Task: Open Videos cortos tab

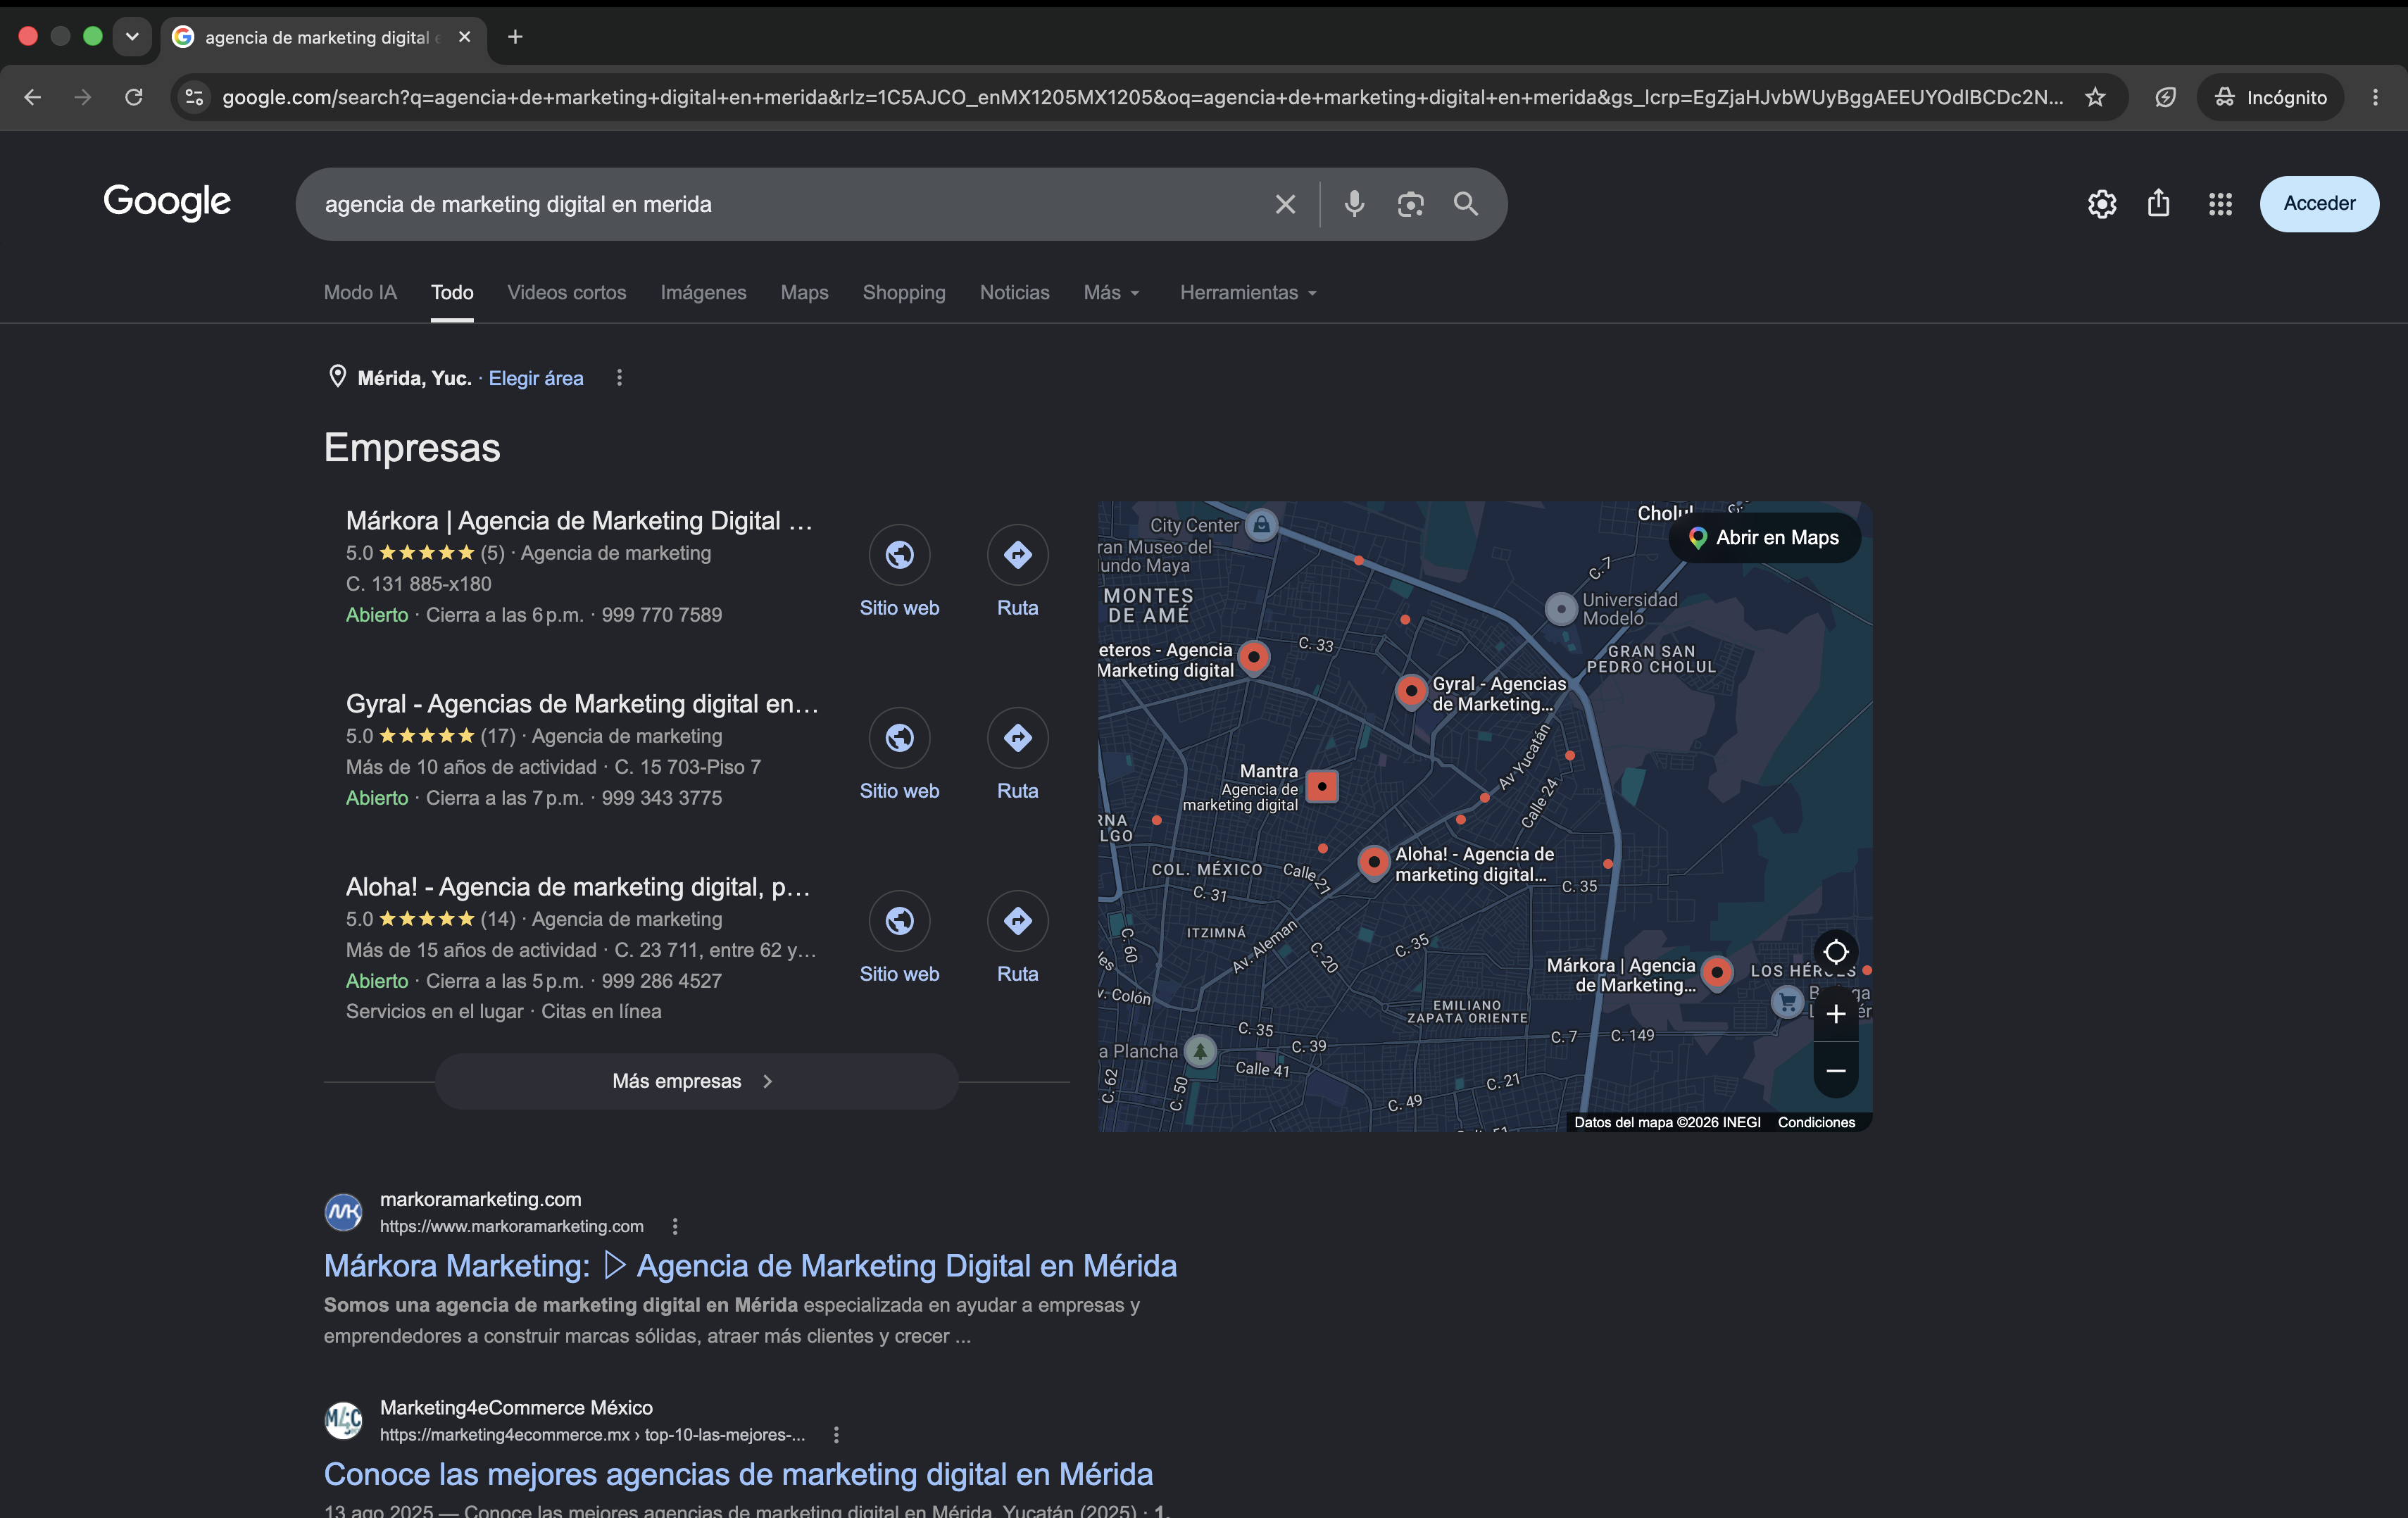Action: pyautogui.click(x=567, y=293)
